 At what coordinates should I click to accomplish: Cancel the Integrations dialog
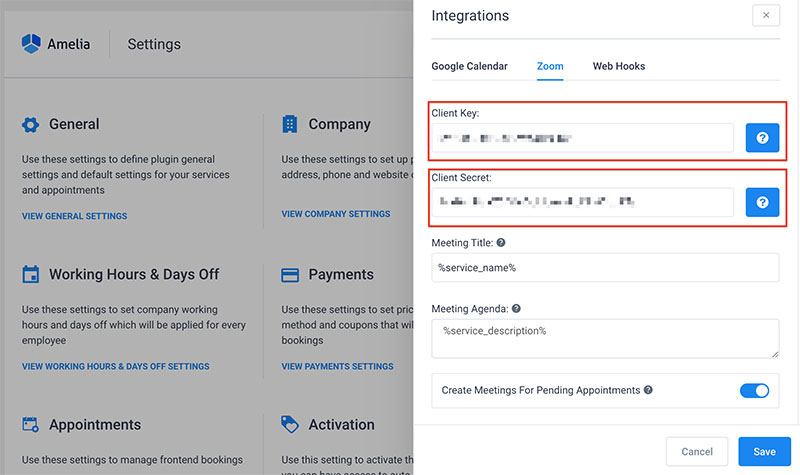click(x=697, y=452)
